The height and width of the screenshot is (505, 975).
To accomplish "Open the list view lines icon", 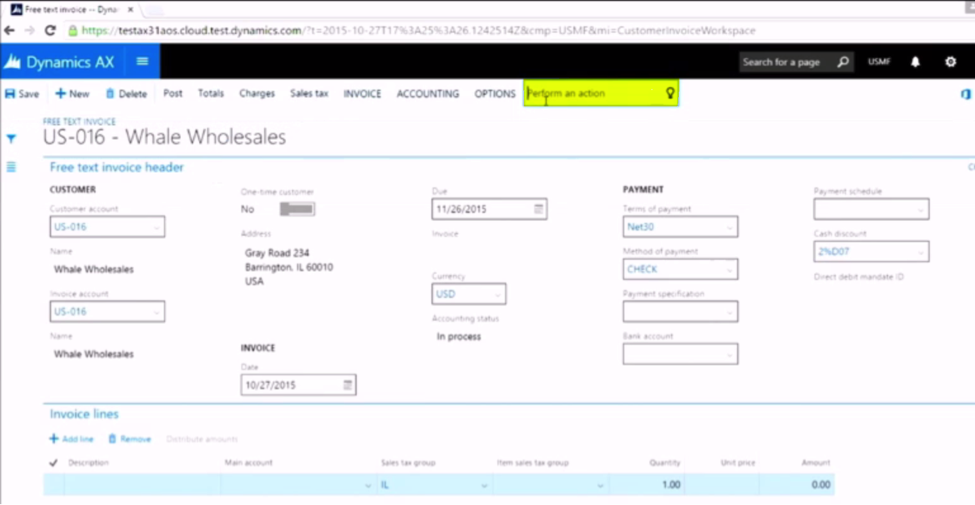I will (11, 167).
